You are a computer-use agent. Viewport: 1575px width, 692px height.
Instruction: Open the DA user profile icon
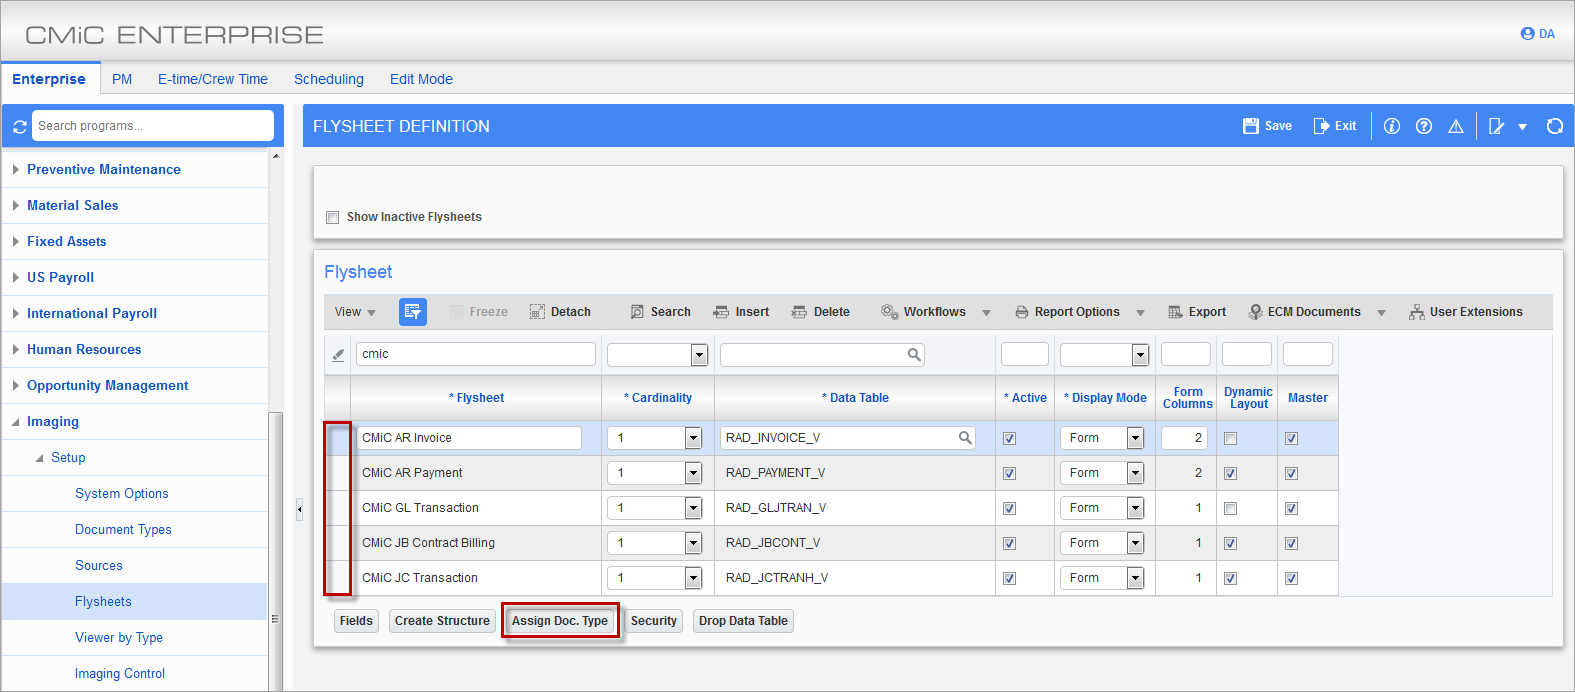pos(1527,34)
